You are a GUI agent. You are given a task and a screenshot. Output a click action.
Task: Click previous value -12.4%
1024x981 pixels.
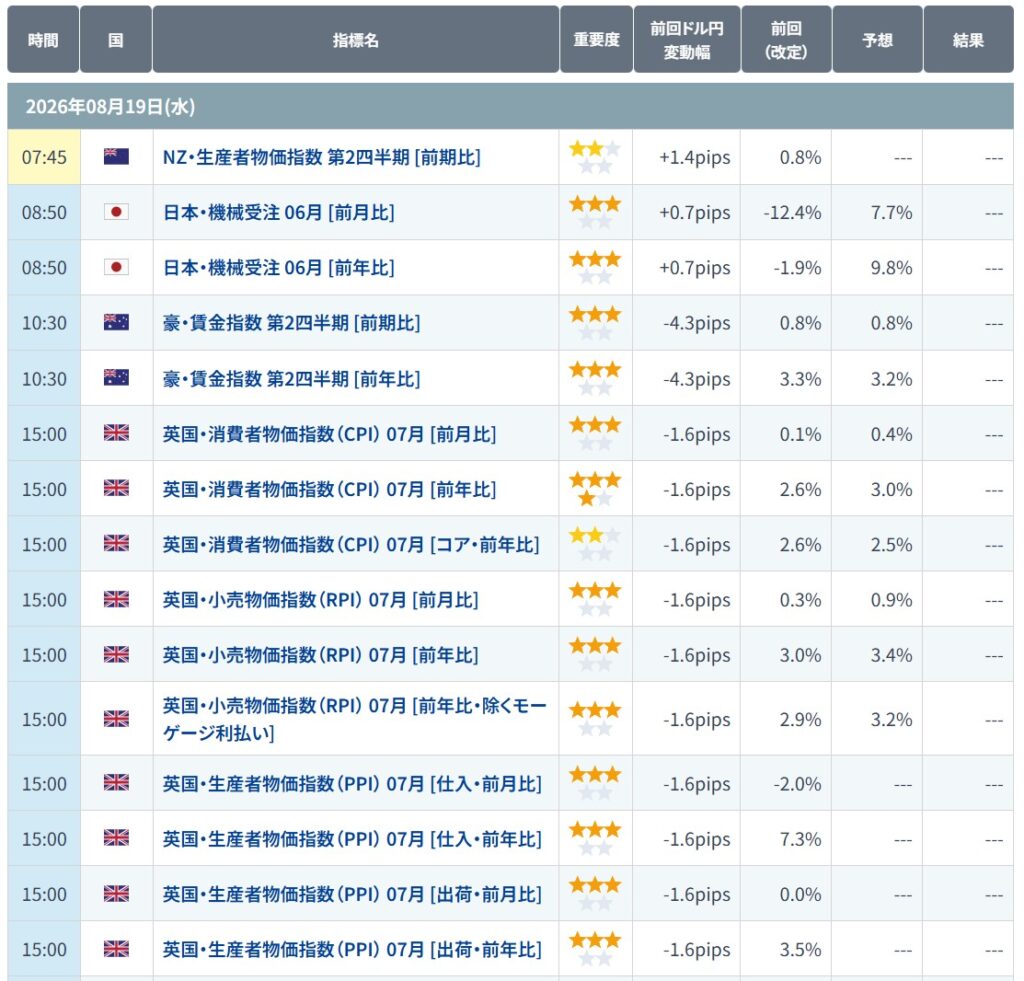tap(792, 212)
